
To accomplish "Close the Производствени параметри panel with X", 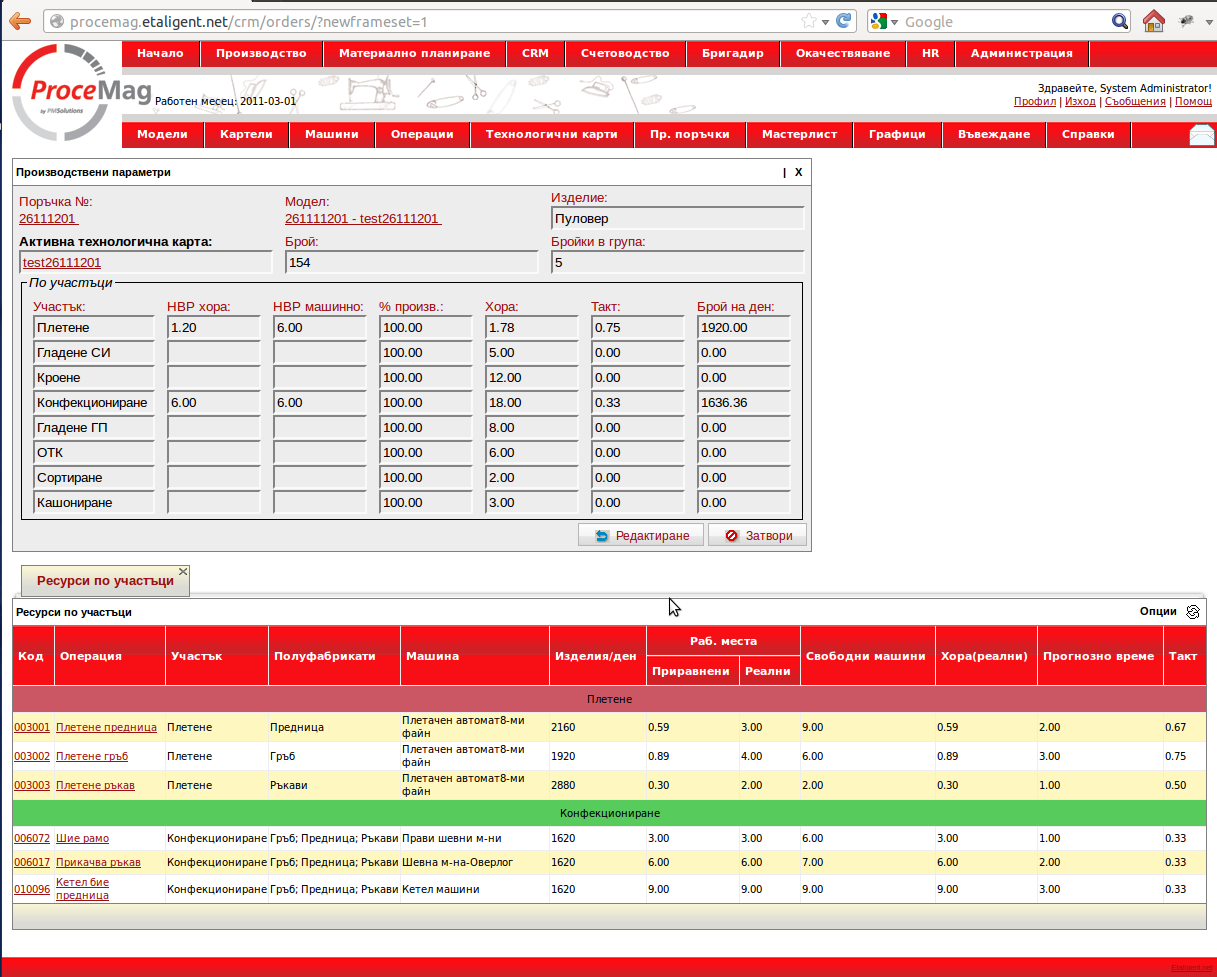I will point(798,172).
